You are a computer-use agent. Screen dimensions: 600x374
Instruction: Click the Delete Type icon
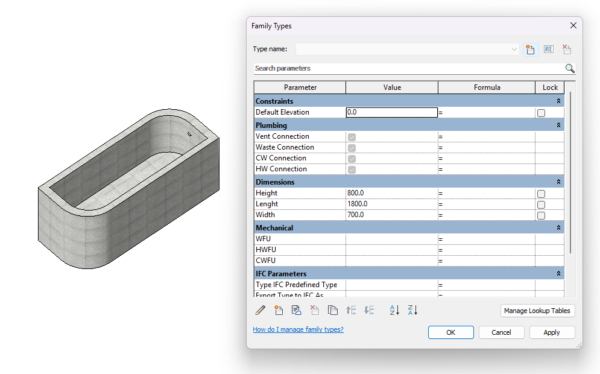point(566,49)
